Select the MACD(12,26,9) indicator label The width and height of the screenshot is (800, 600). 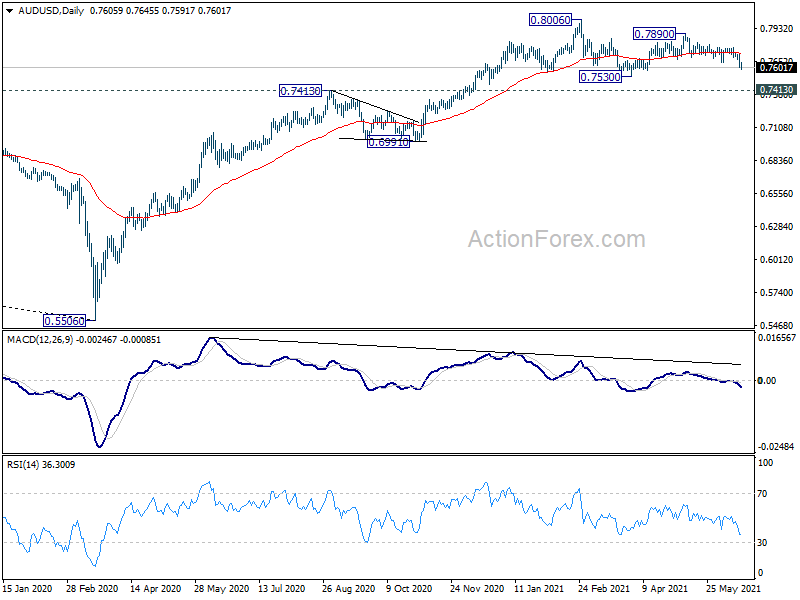click(x=40, y=340)
